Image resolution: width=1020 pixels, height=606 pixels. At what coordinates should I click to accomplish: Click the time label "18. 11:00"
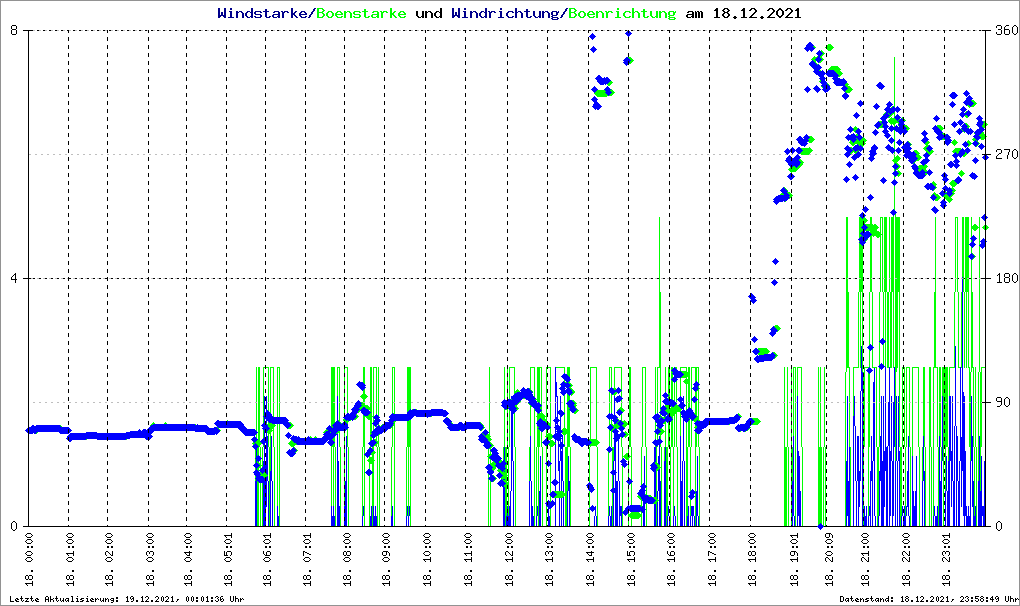tap(467, 559)
